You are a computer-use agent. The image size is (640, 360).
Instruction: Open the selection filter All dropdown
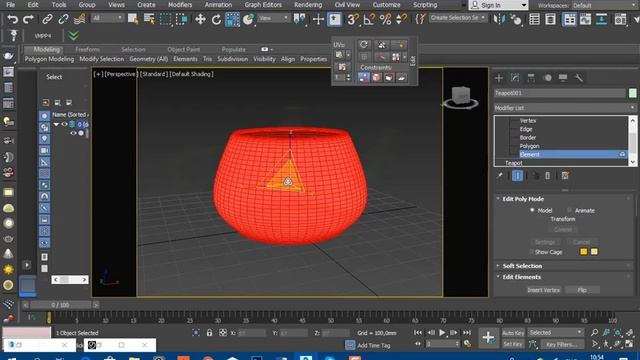[107, 18]
